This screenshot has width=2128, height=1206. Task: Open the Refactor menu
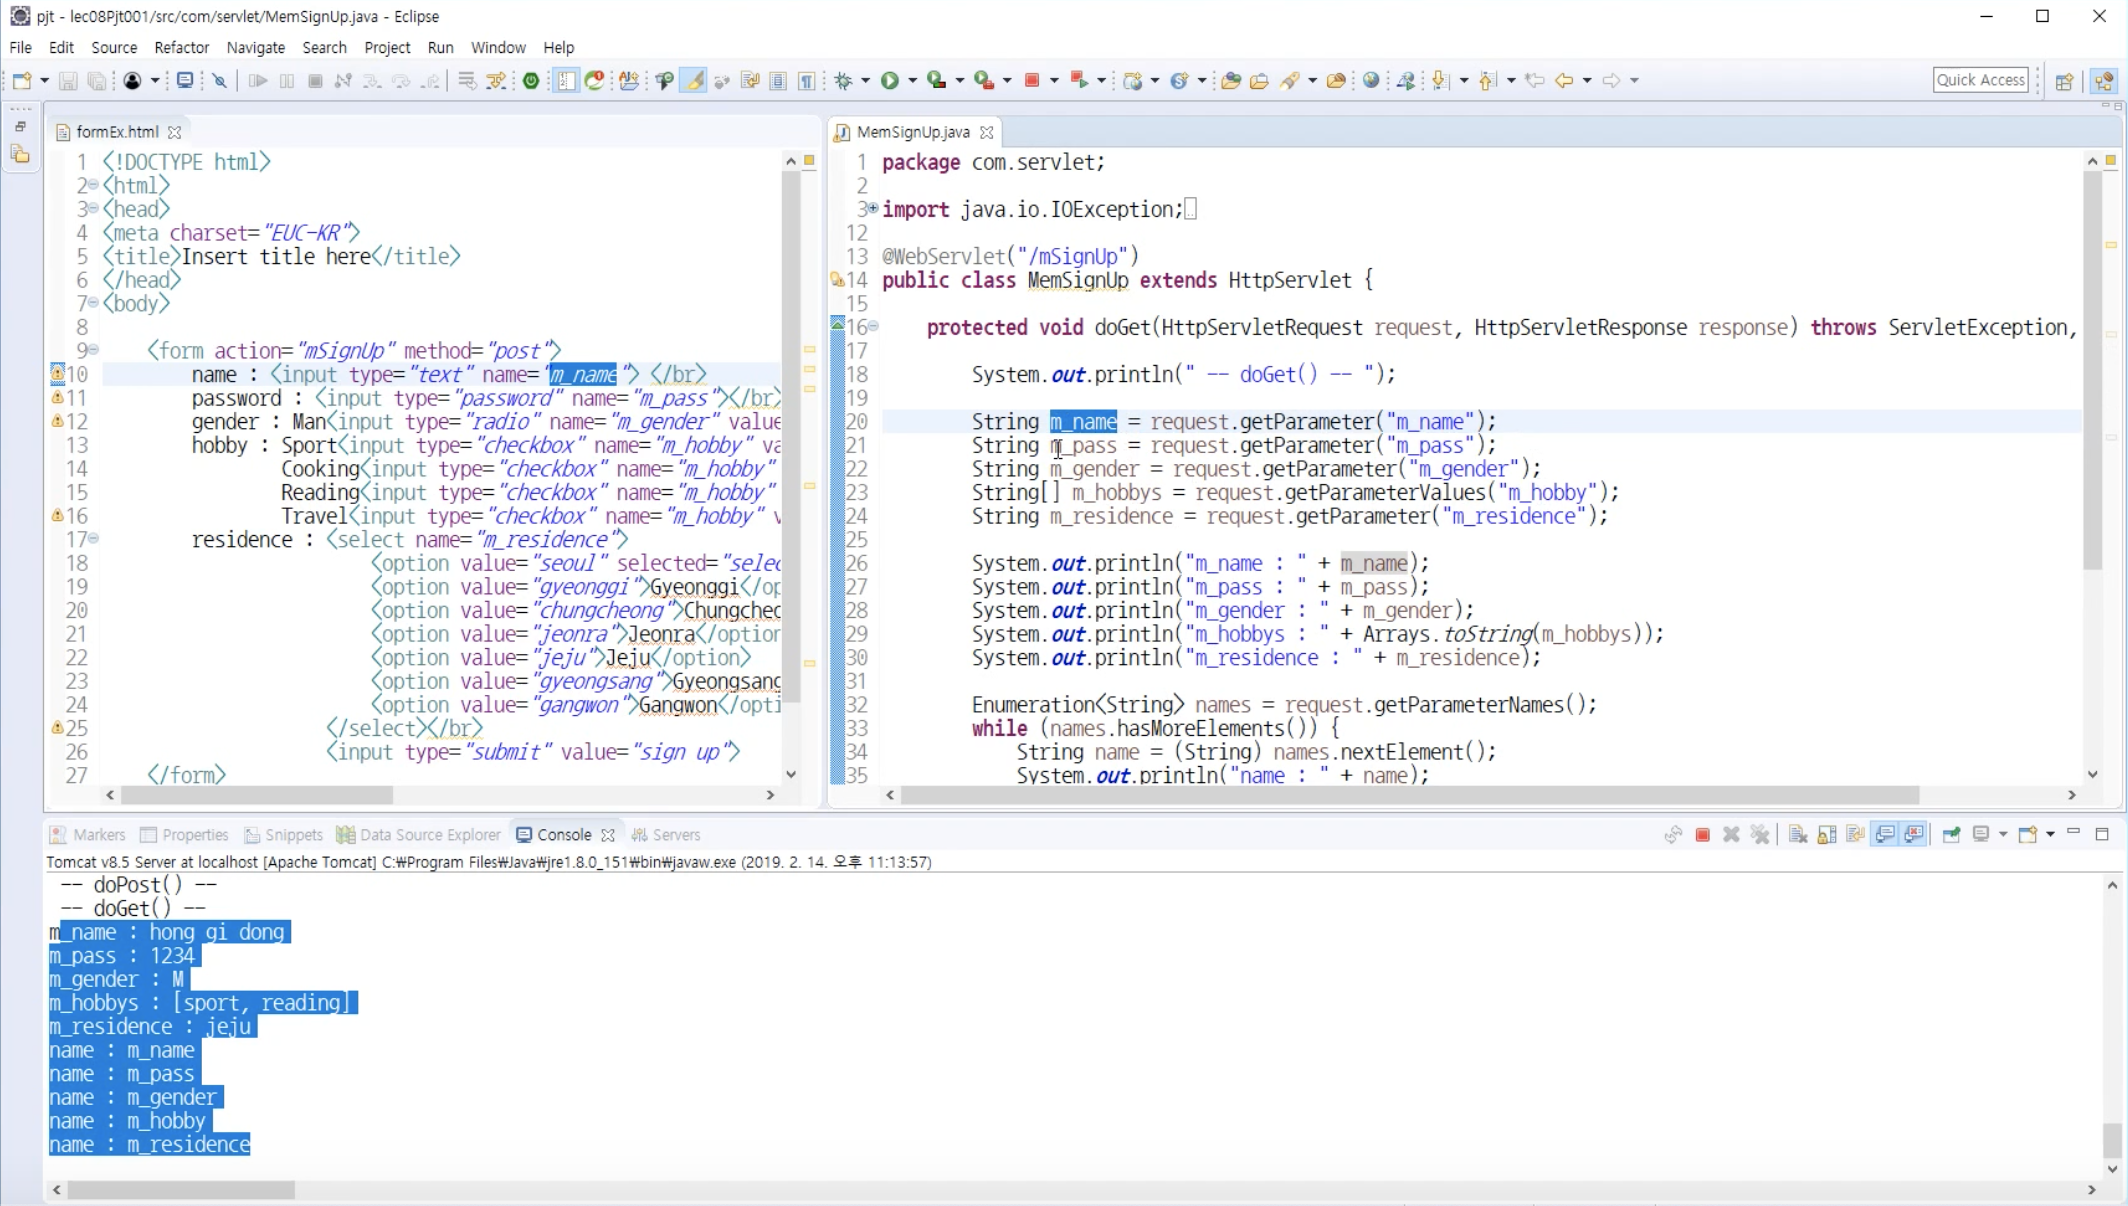[181, 47]
